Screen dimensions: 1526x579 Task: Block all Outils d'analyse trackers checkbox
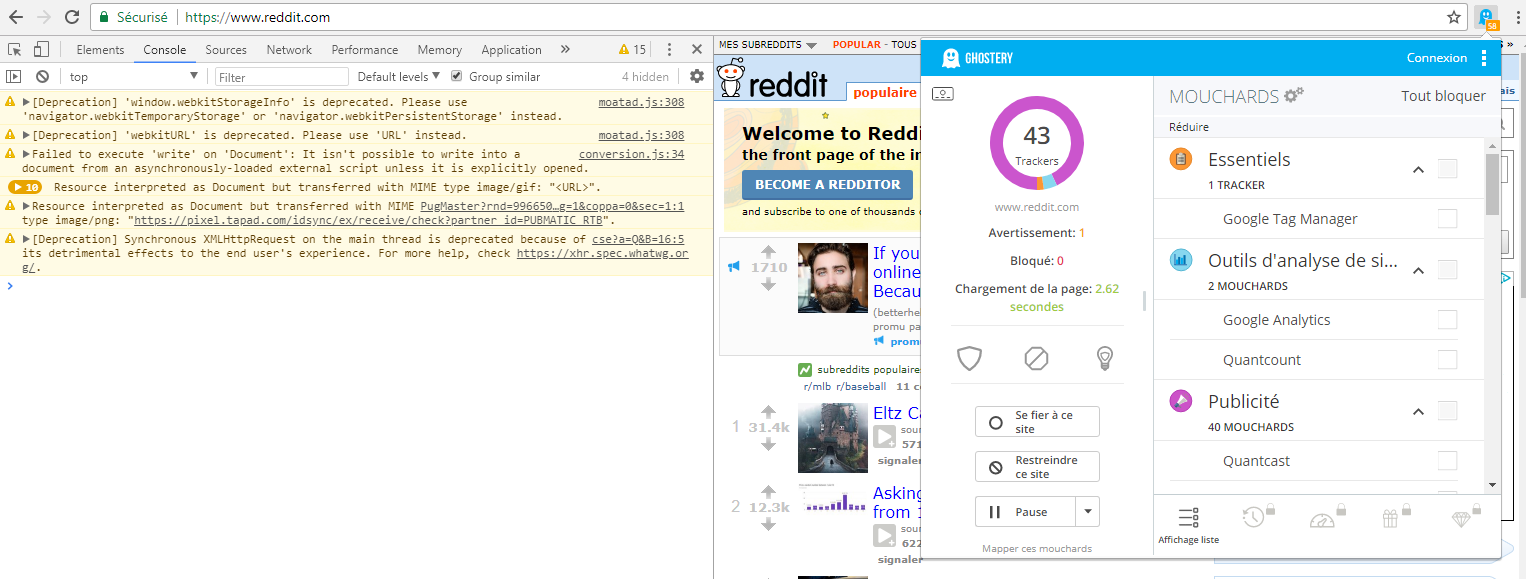pos(1447,269)
